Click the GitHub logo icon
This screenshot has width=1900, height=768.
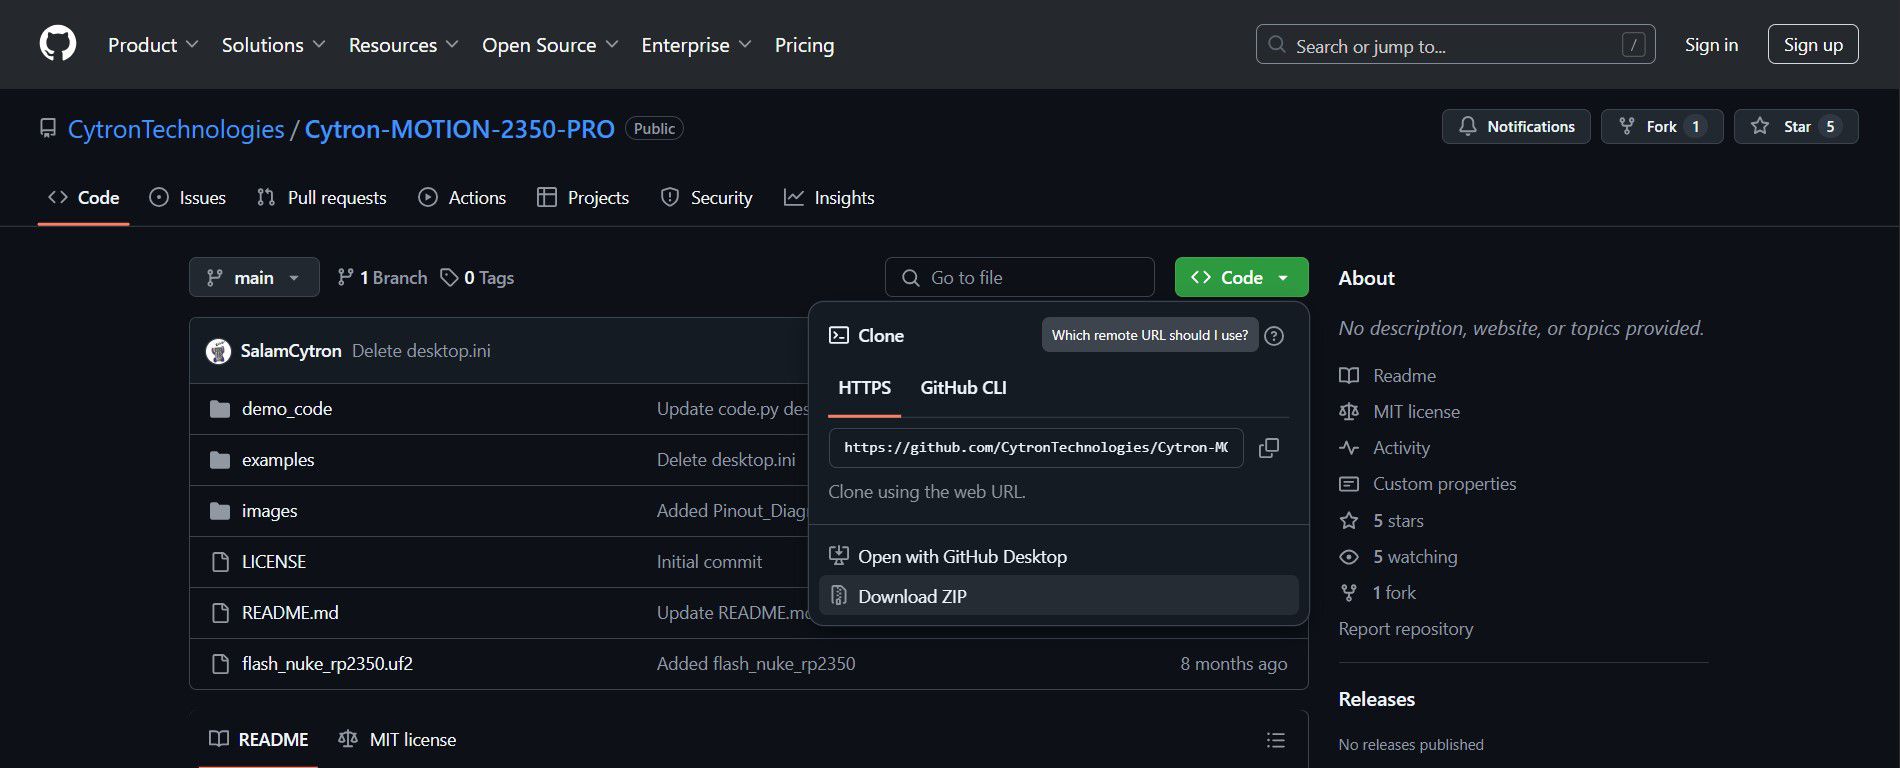click(58, 44)
